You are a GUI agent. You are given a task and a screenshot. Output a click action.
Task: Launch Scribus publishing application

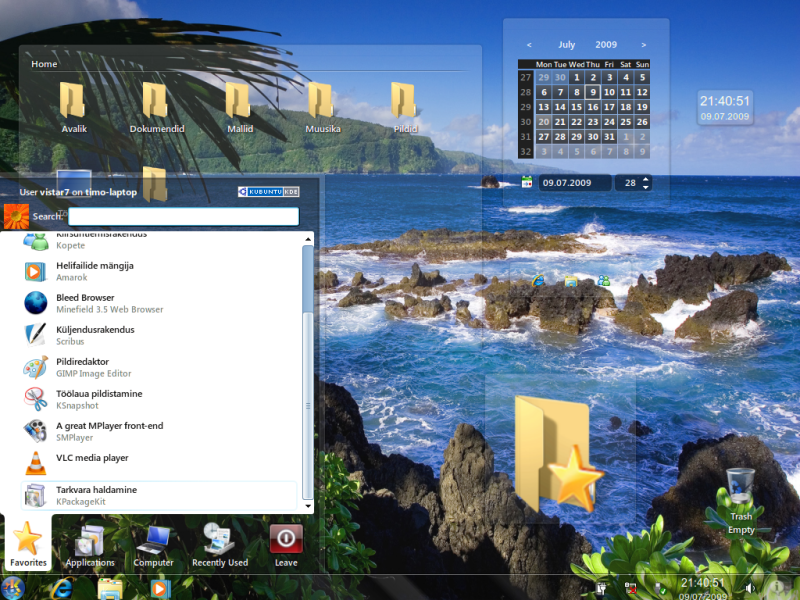(158, 335)
